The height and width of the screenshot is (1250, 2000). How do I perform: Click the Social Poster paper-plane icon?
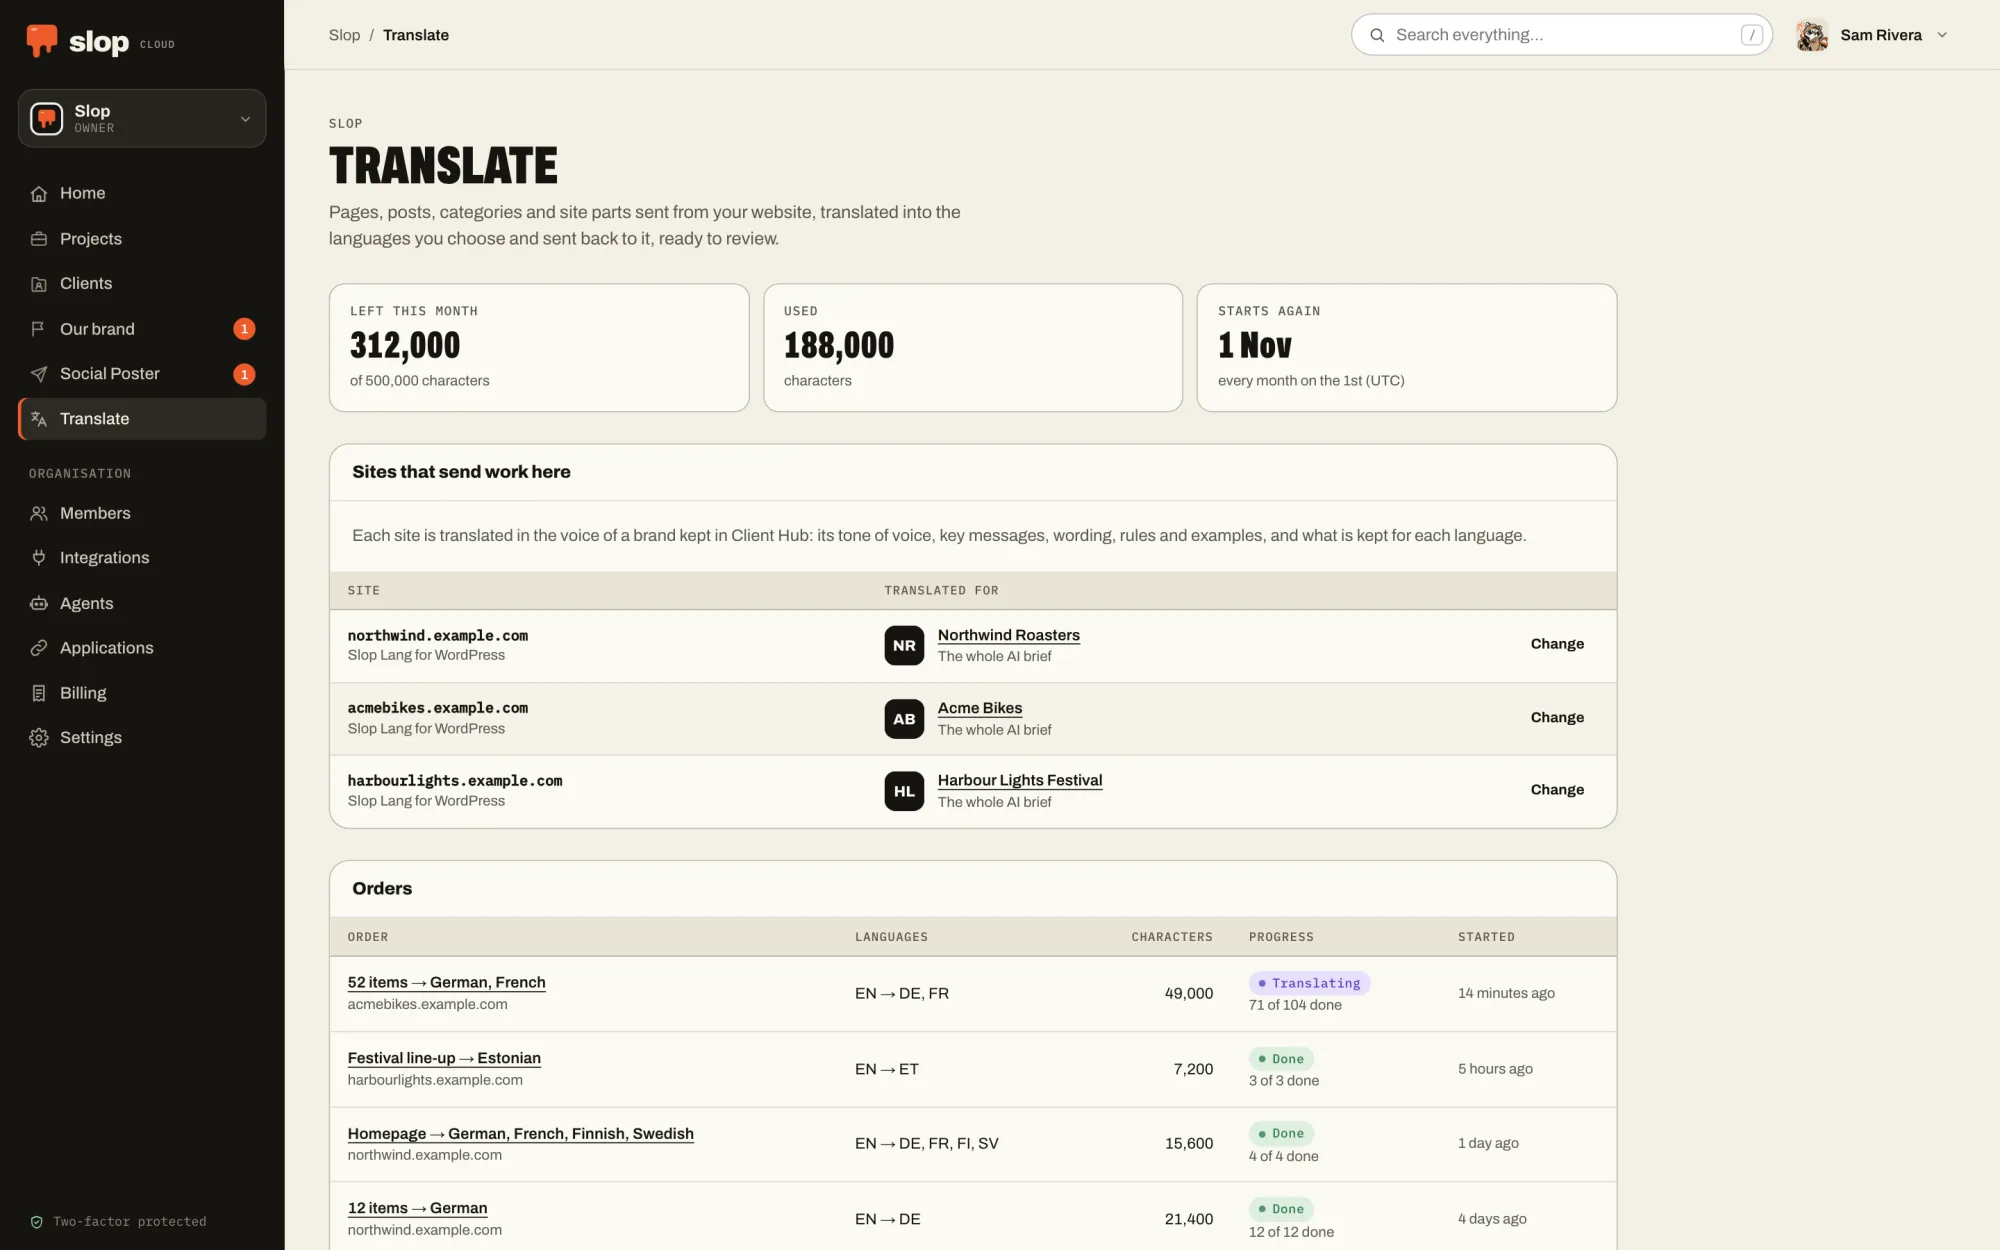coord(39,374)
